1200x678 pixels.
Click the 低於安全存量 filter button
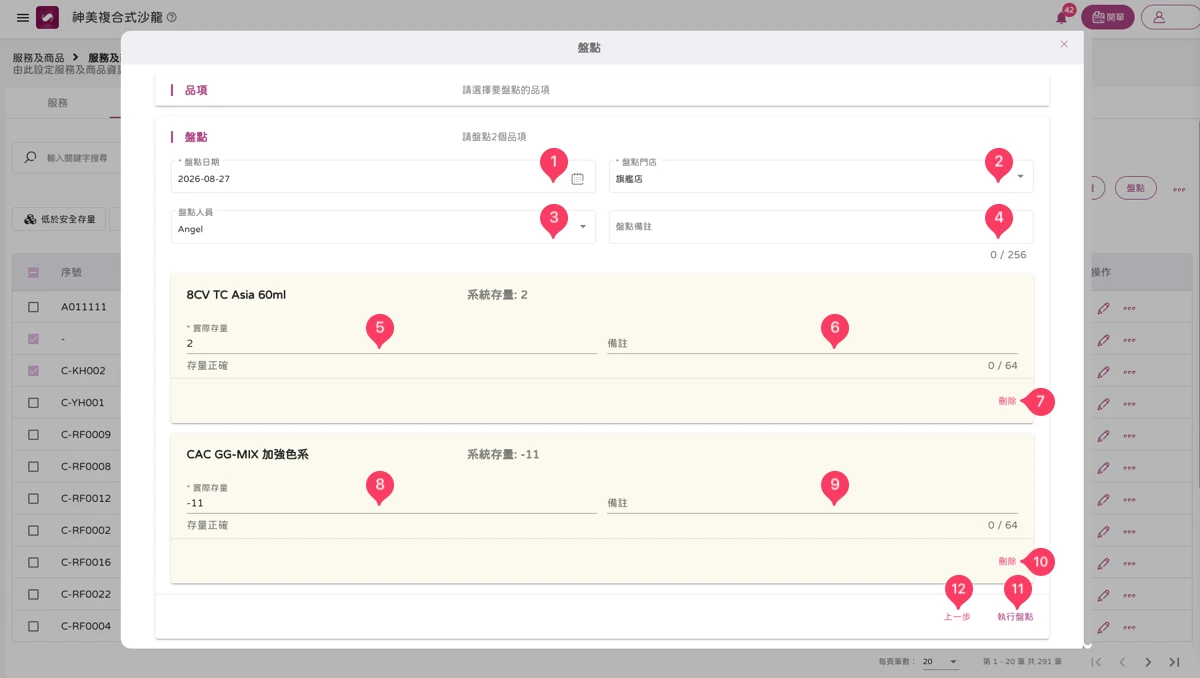tap(59, 219)
